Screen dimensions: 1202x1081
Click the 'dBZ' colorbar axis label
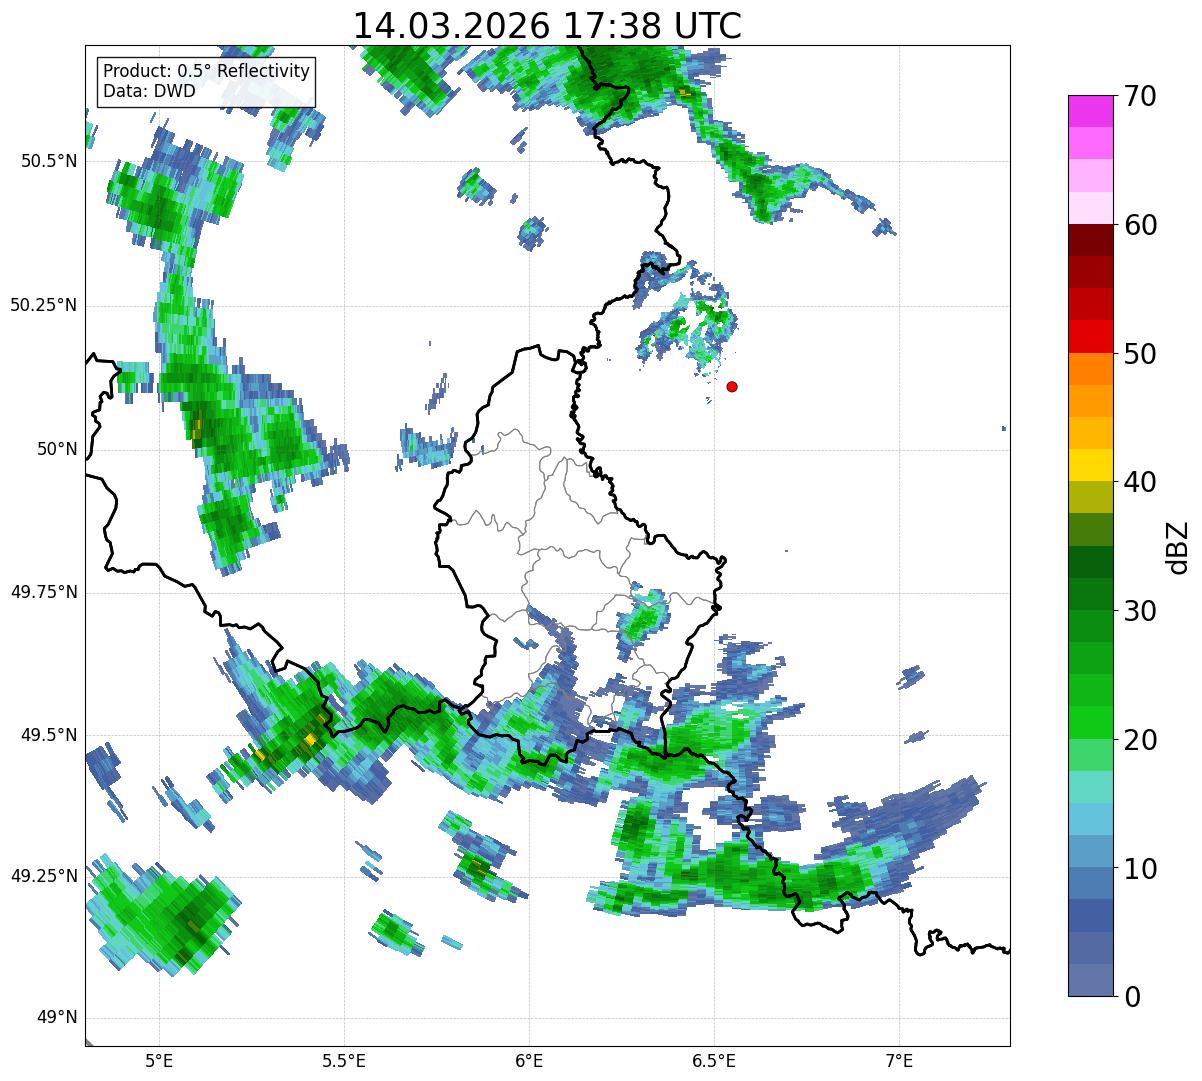click(1178, 546)
